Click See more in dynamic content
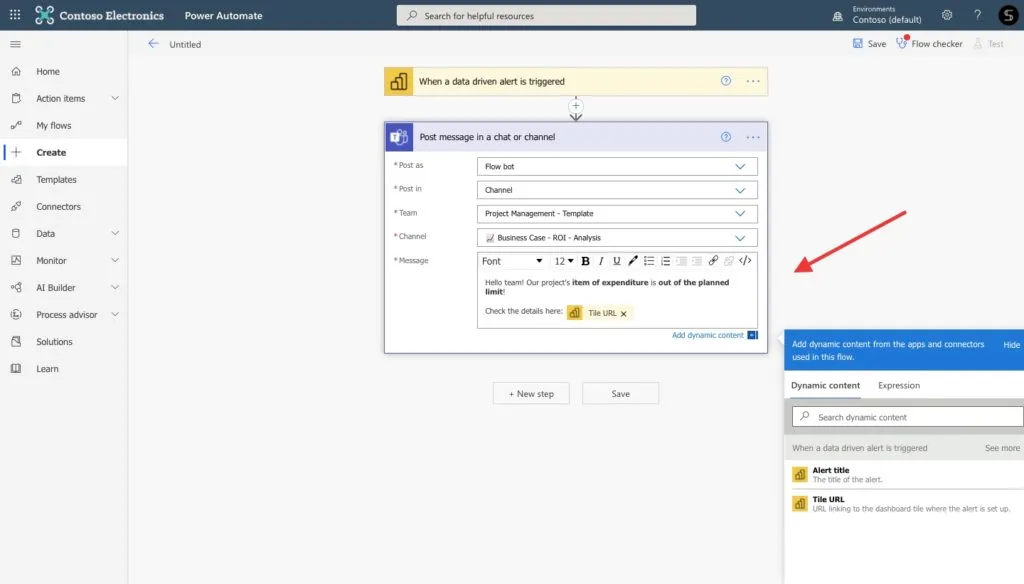 point(1002,448)
